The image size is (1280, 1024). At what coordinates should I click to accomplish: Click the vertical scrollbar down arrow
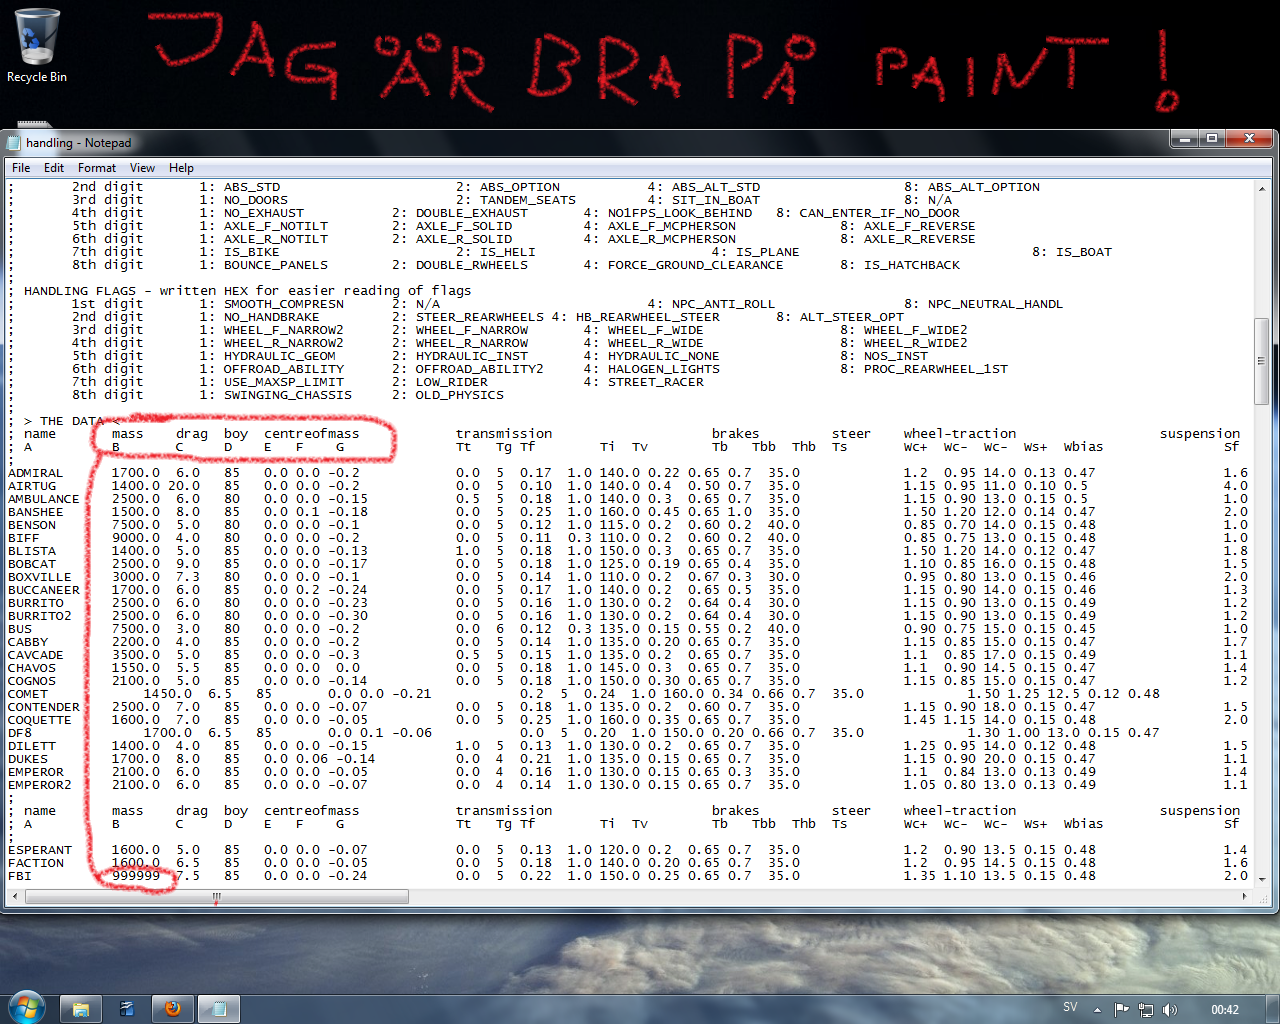(x=1261, y=880)
